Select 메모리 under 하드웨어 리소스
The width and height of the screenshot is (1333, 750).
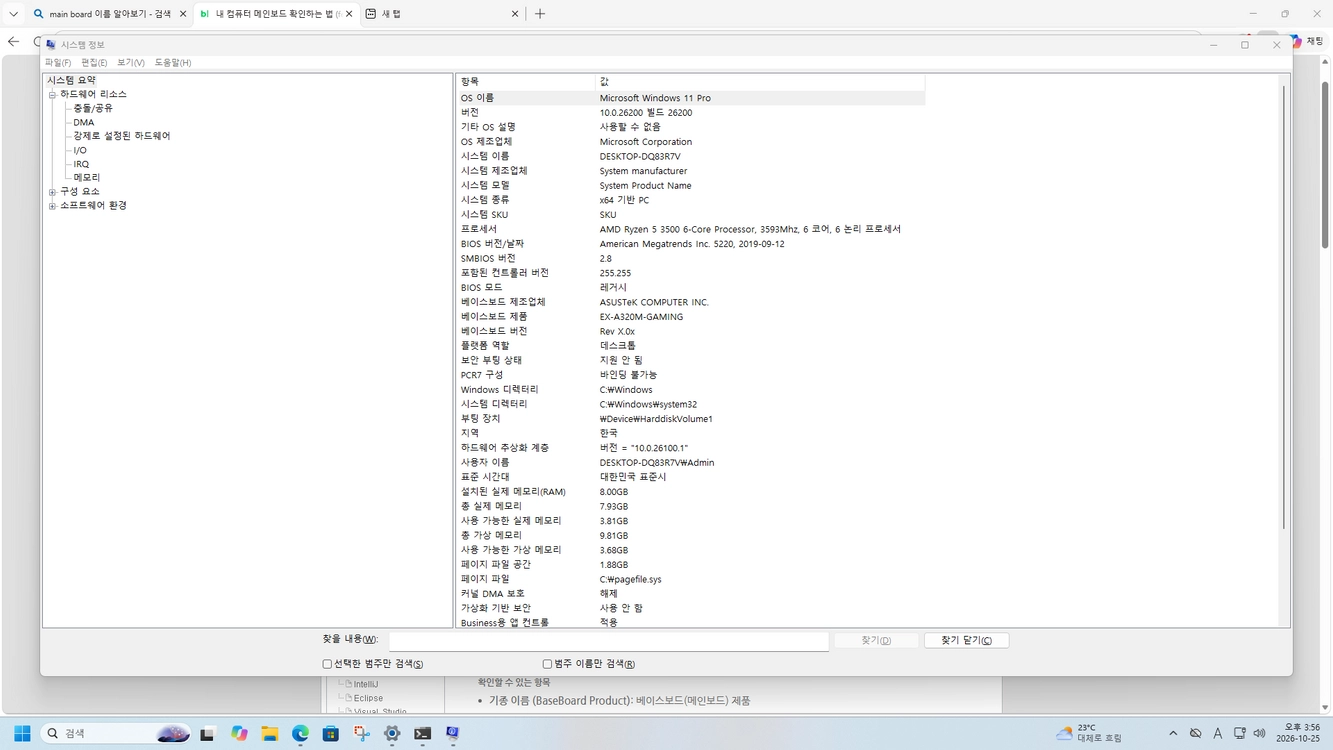tap(87, 177)
